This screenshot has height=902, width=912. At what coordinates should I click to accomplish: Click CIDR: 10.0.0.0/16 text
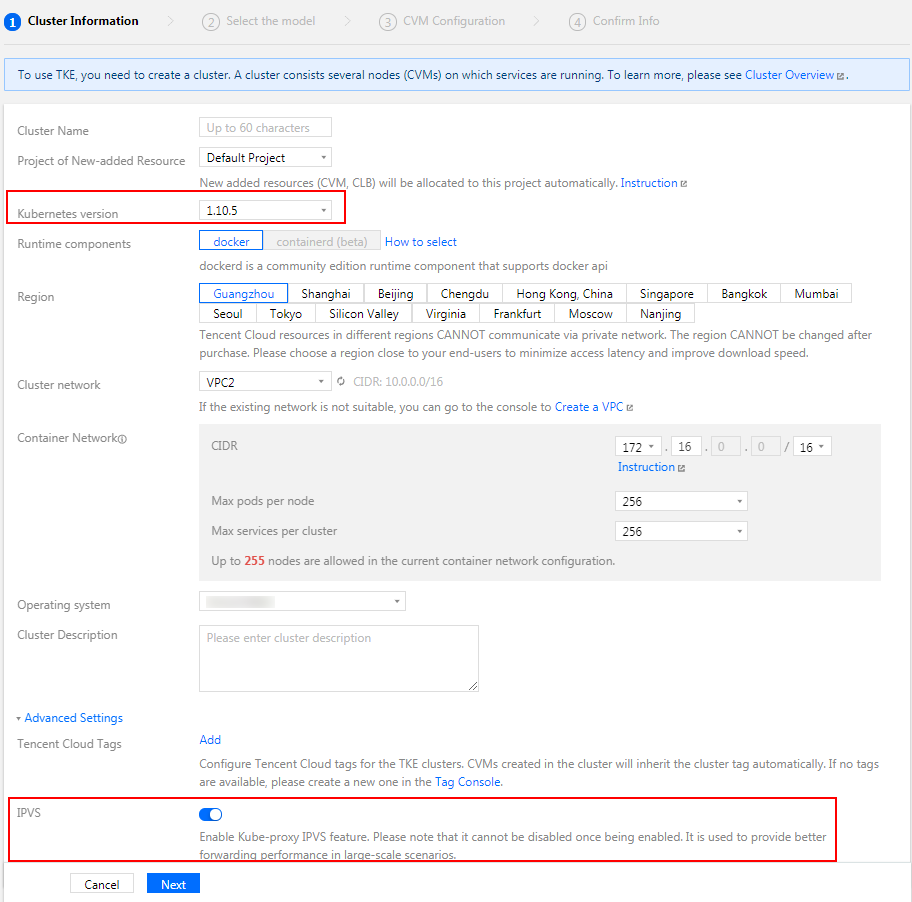click(x=398, y=382)
